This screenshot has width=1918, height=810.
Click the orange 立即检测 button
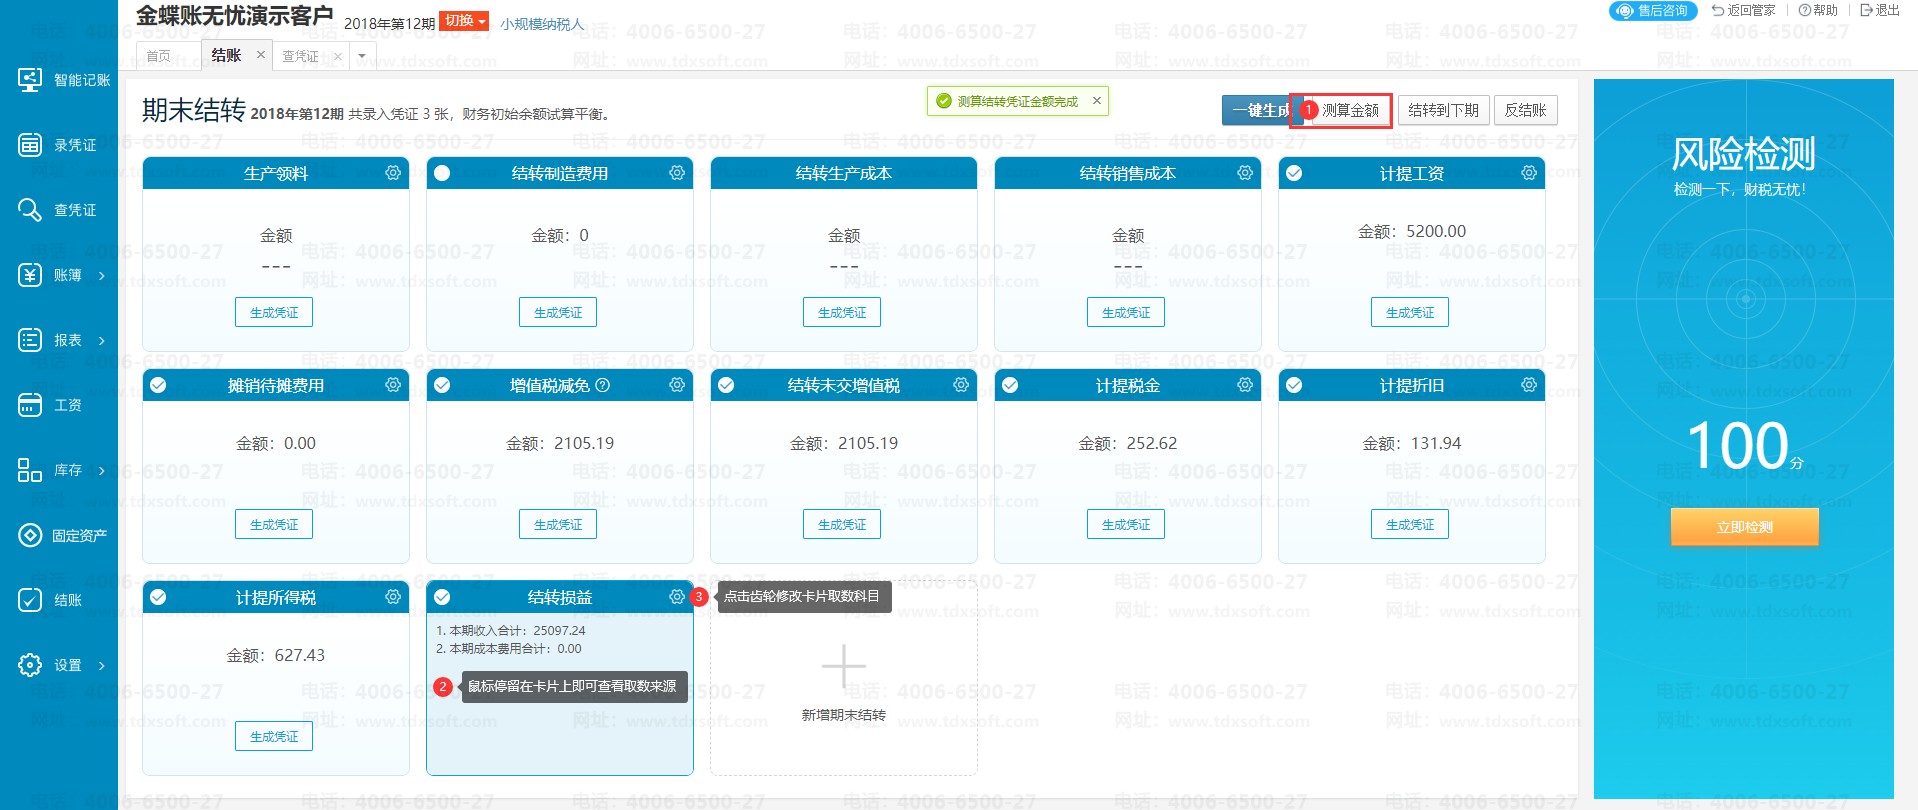[1744, 527]
